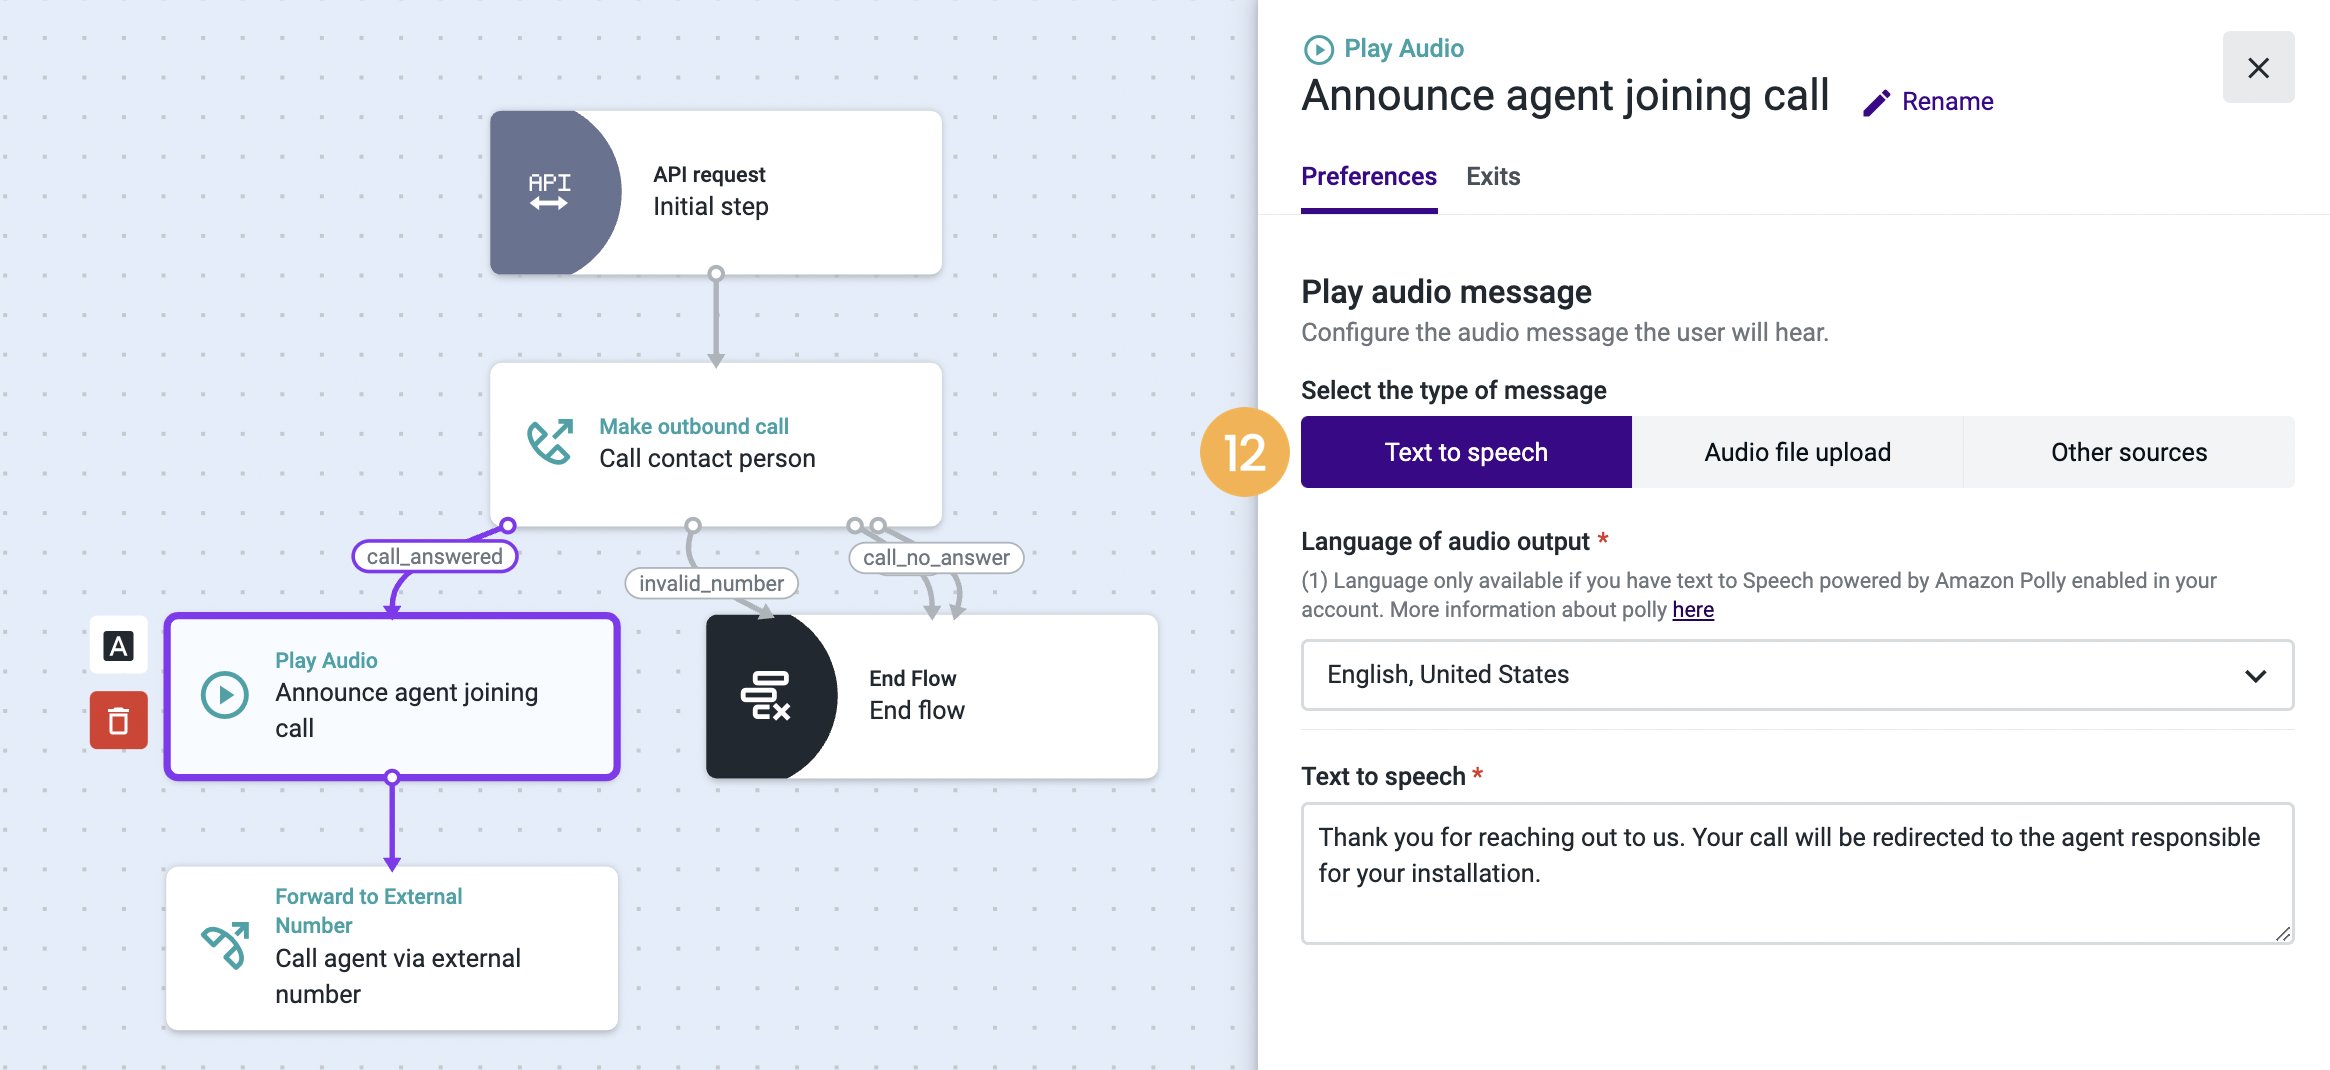
Task: Select the Call agent via external number node
Action: (x=392, y=948)
